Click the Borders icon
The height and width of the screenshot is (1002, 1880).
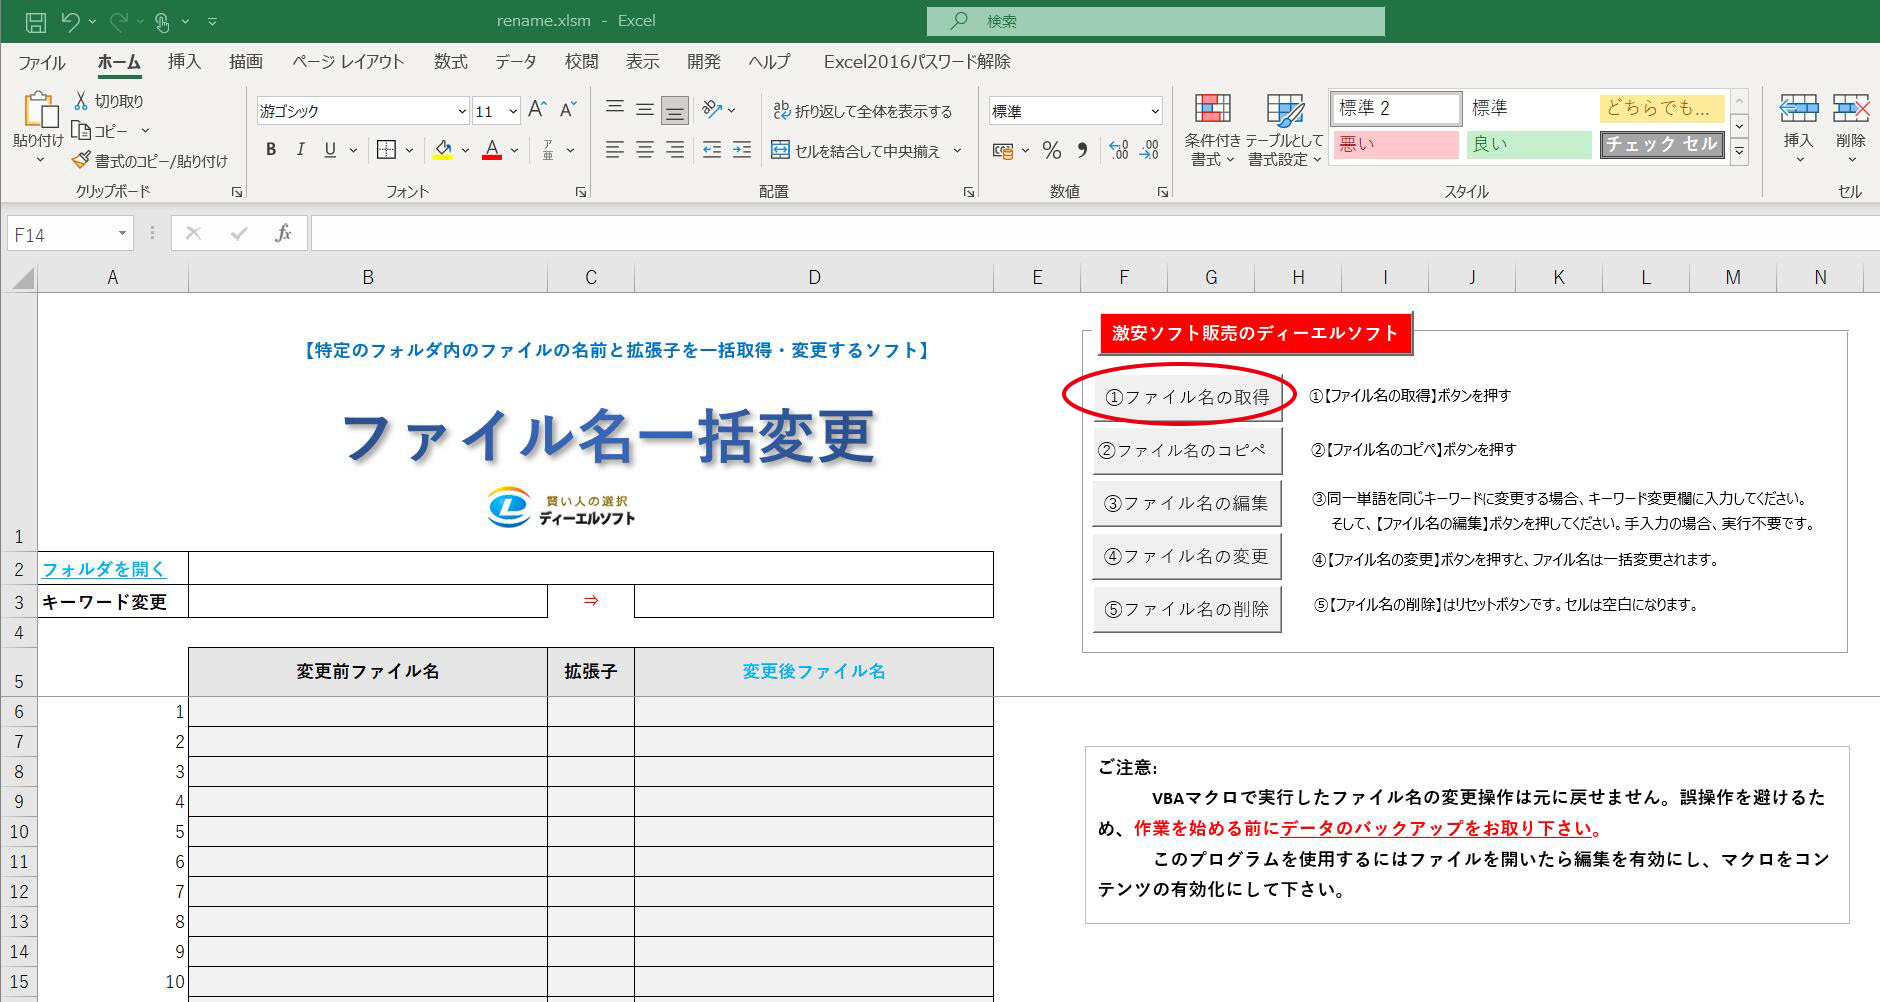(386, 150)
